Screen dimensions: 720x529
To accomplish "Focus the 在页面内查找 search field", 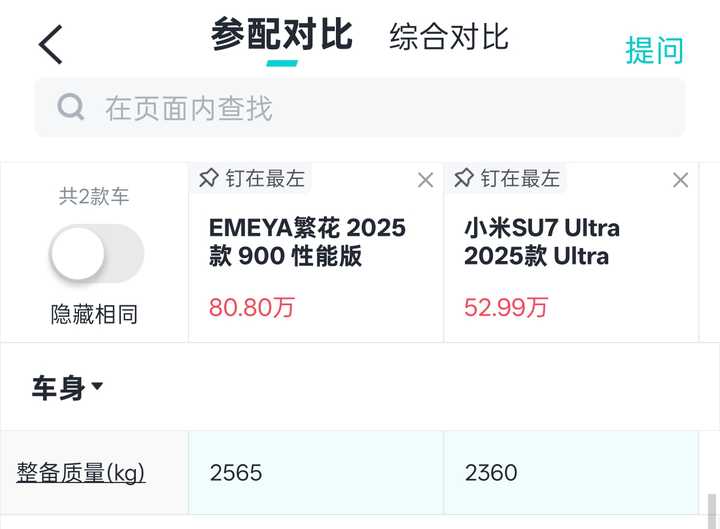I will tap(360, 108).
